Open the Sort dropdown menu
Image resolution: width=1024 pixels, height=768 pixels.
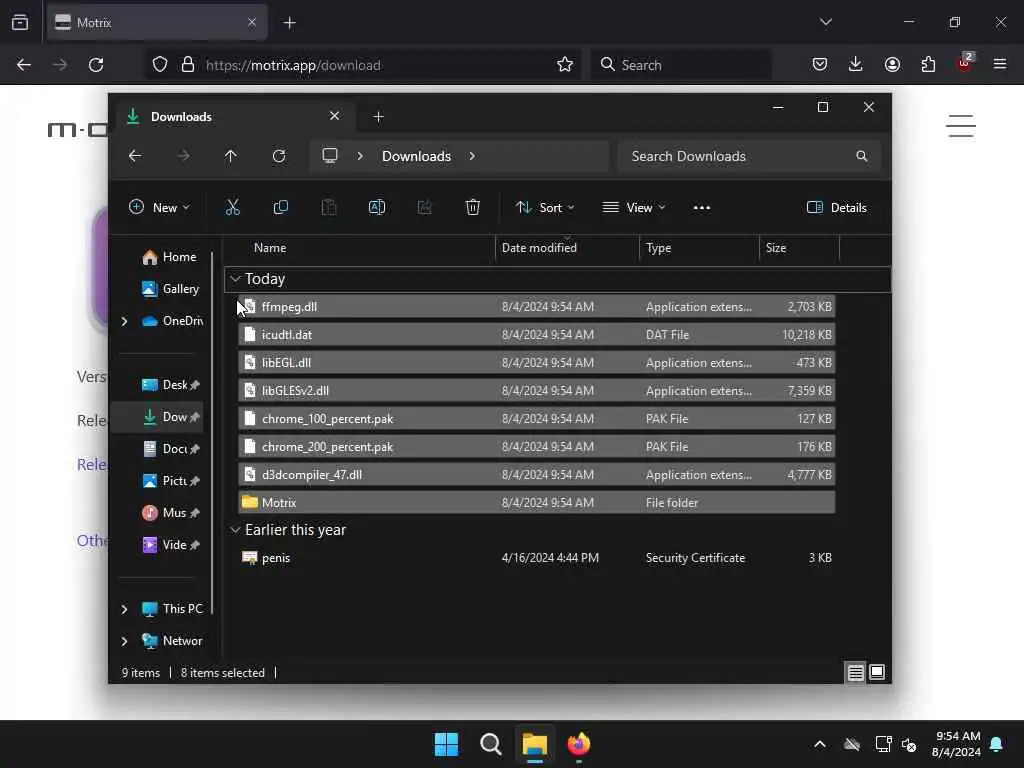click(545, 208)
